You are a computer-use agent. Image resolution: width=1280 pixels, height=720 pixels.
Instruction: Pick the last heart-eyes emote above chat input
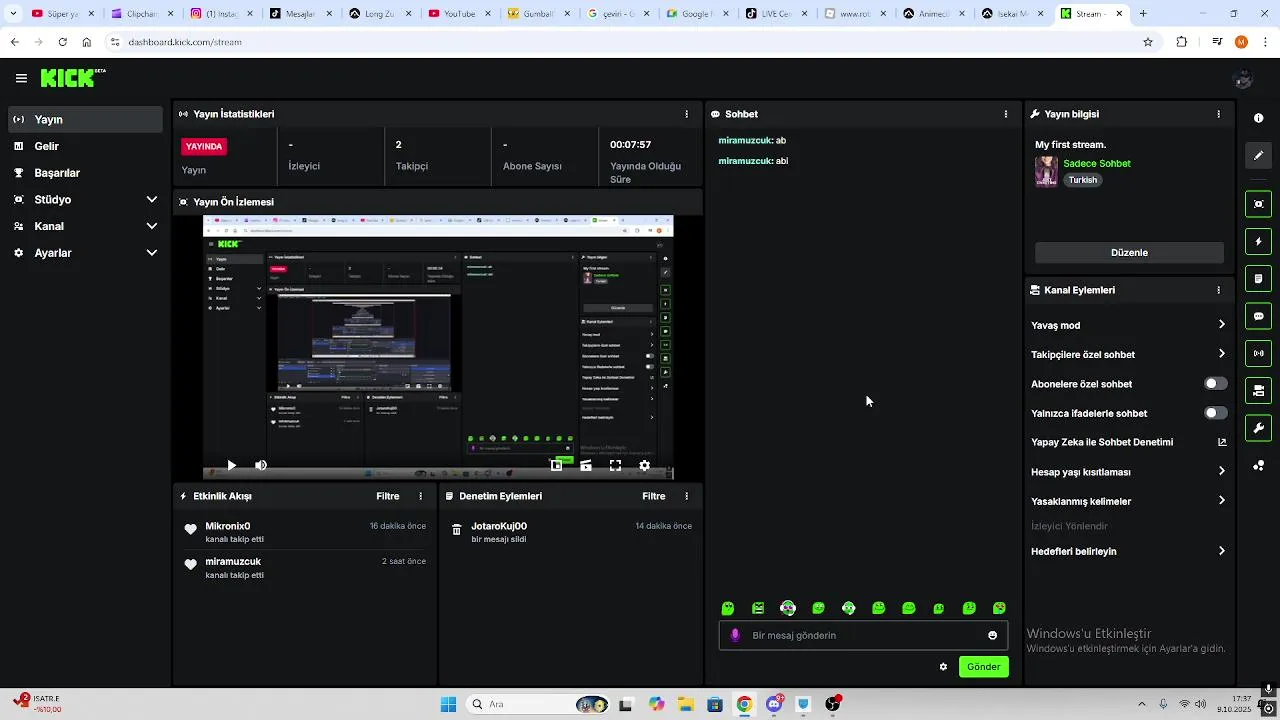point(999,608)
